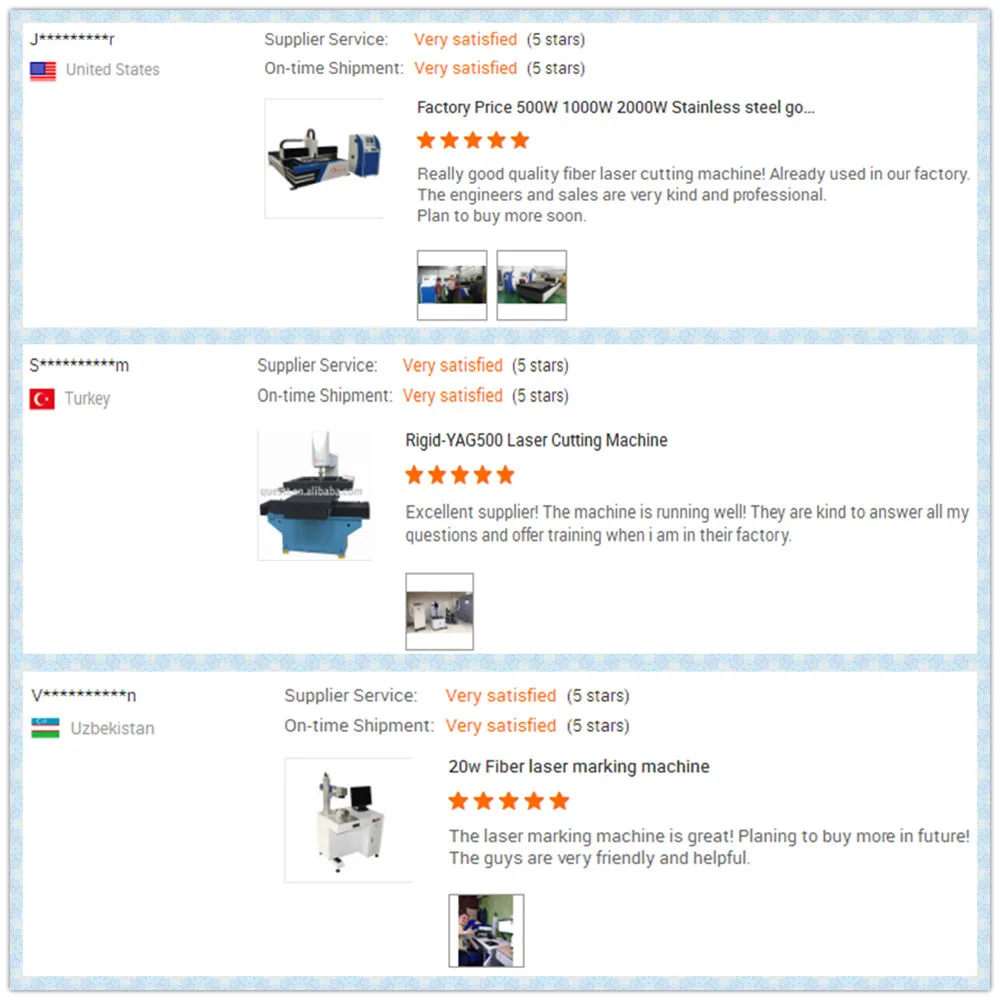The height and width of the screenshot is (1000, 1000).
Task: View the Uzbekistan buyer's review photo
Action: (x=487, y=930)
